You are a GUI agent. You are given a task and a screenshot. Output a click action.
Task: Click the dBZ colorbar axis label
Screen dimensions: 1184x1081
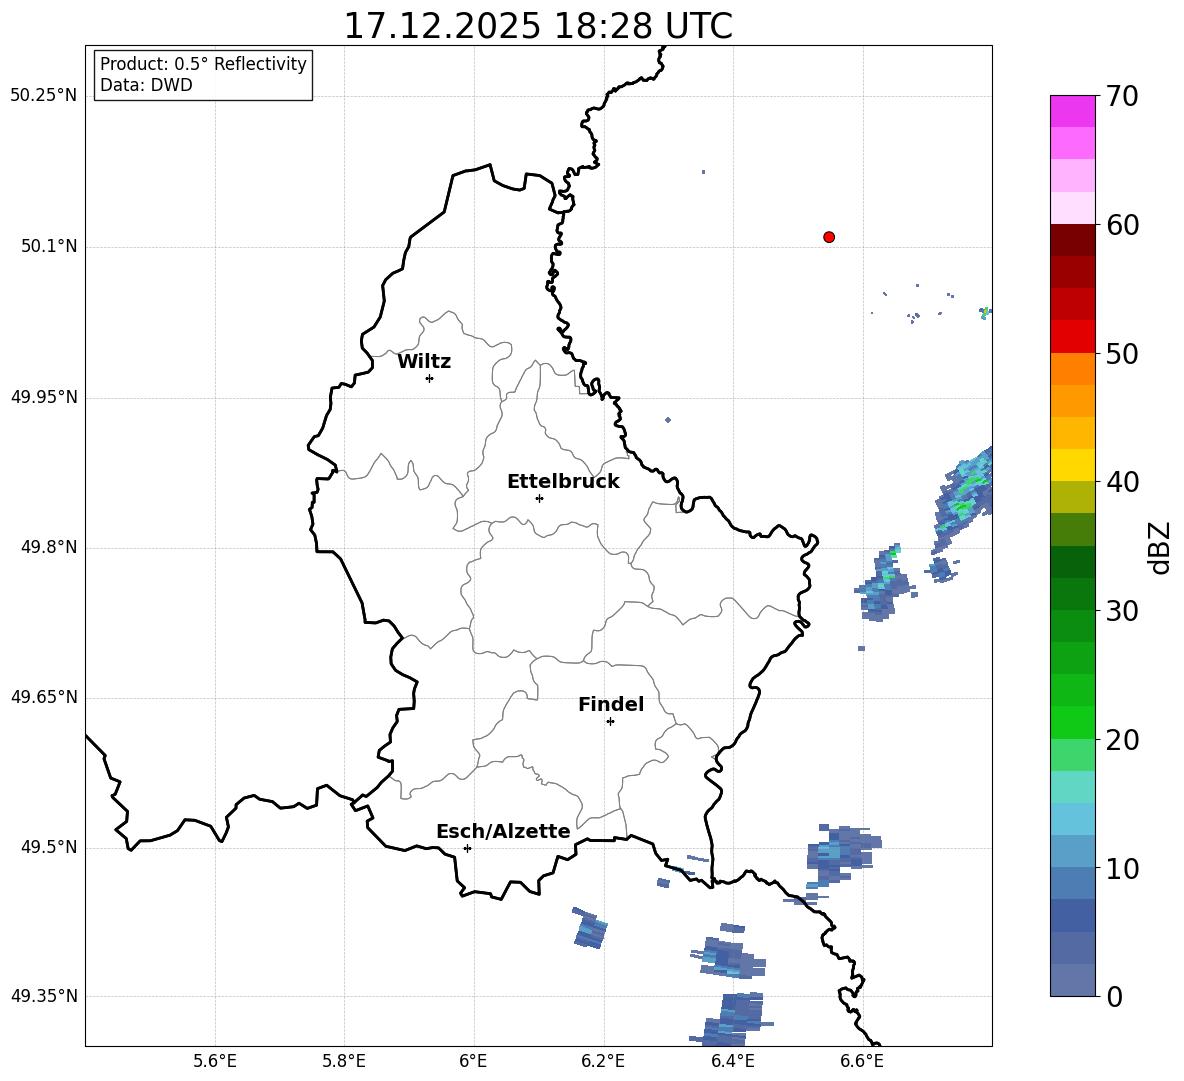[1159, 548]
